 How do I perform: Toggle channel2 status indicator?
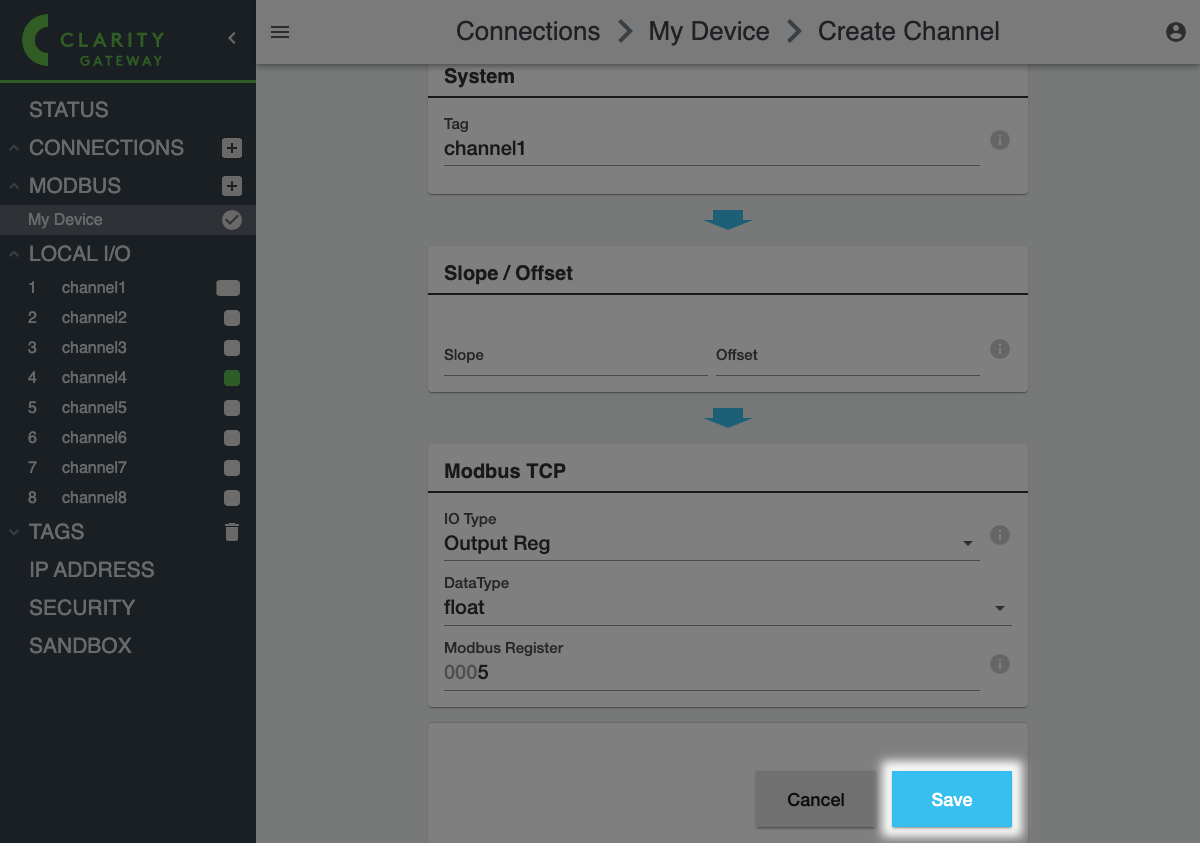pos(232,318)
